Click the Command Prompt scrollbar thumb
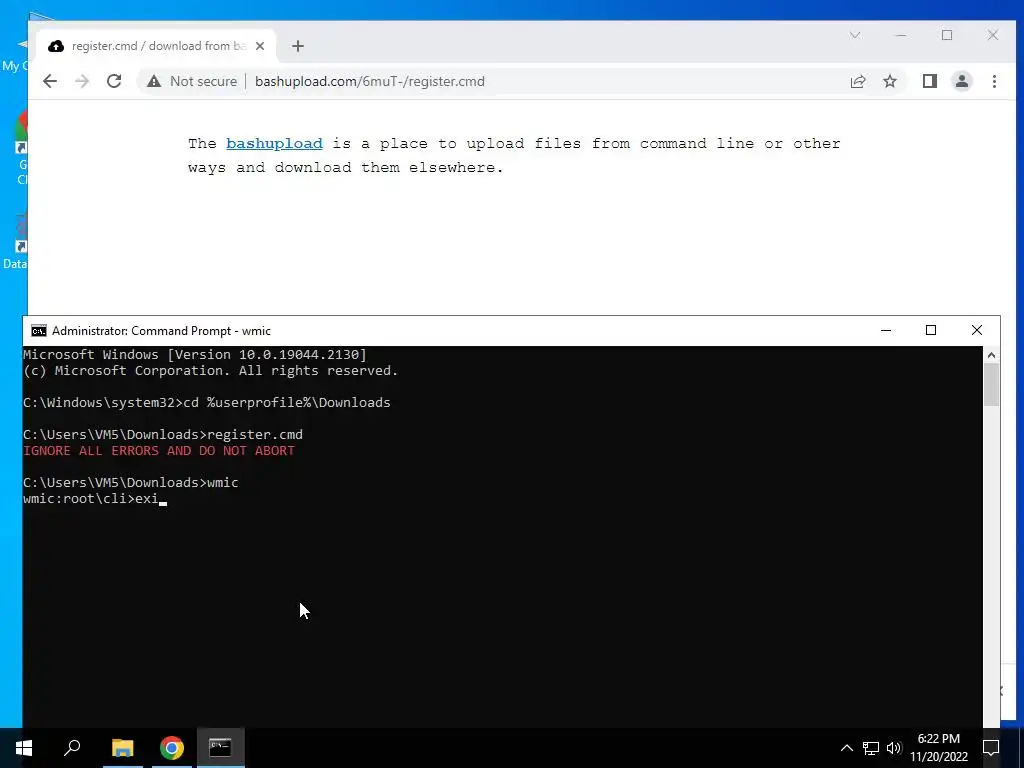1024x768 pixels. [x=991, y=385]
